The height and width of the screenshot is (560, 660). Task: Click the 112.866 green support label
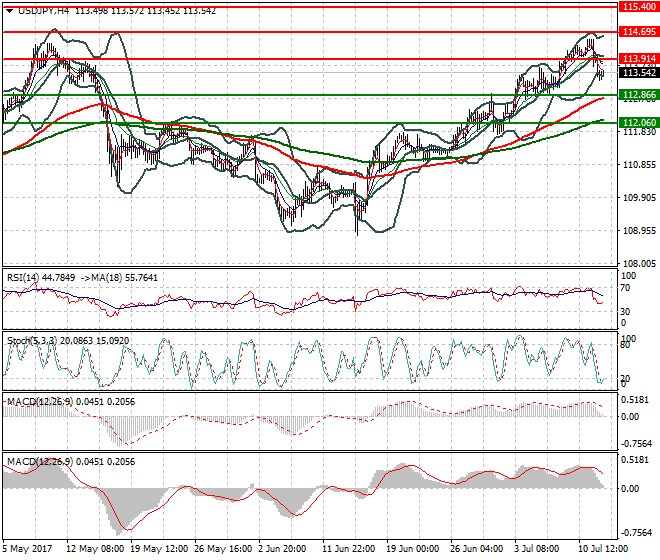(639, 94)
